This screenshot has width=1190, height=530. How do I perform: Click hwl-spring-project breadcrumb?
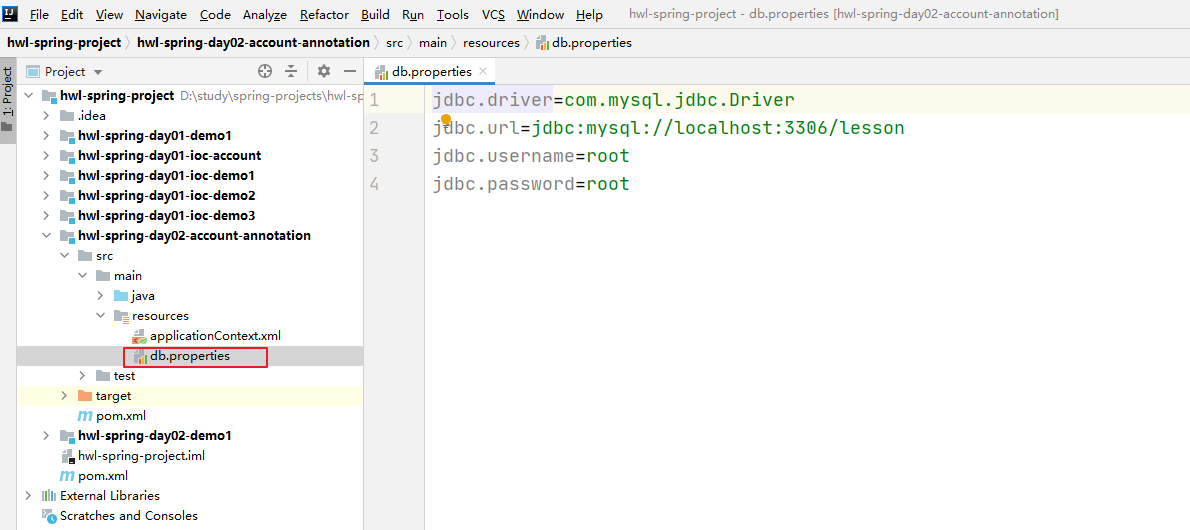click(x=64, y=43)
